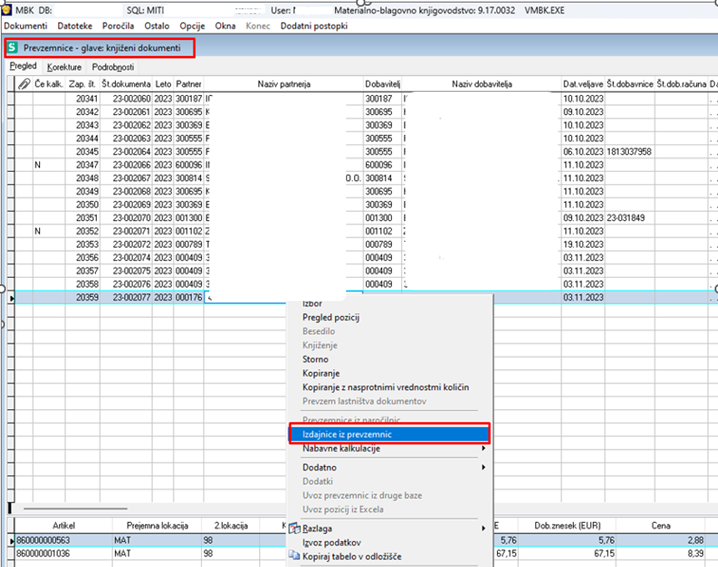
Task: Choose Storno in the context menu
Action: [315, 359]
